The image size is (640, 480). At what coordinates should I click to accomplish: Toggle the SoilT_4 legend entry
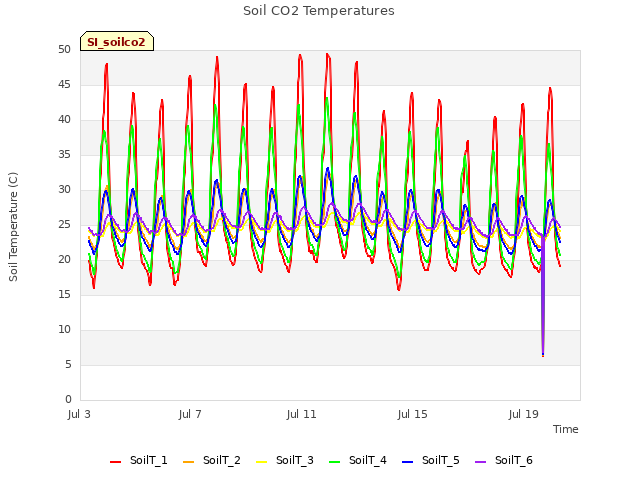pos(358,460)
